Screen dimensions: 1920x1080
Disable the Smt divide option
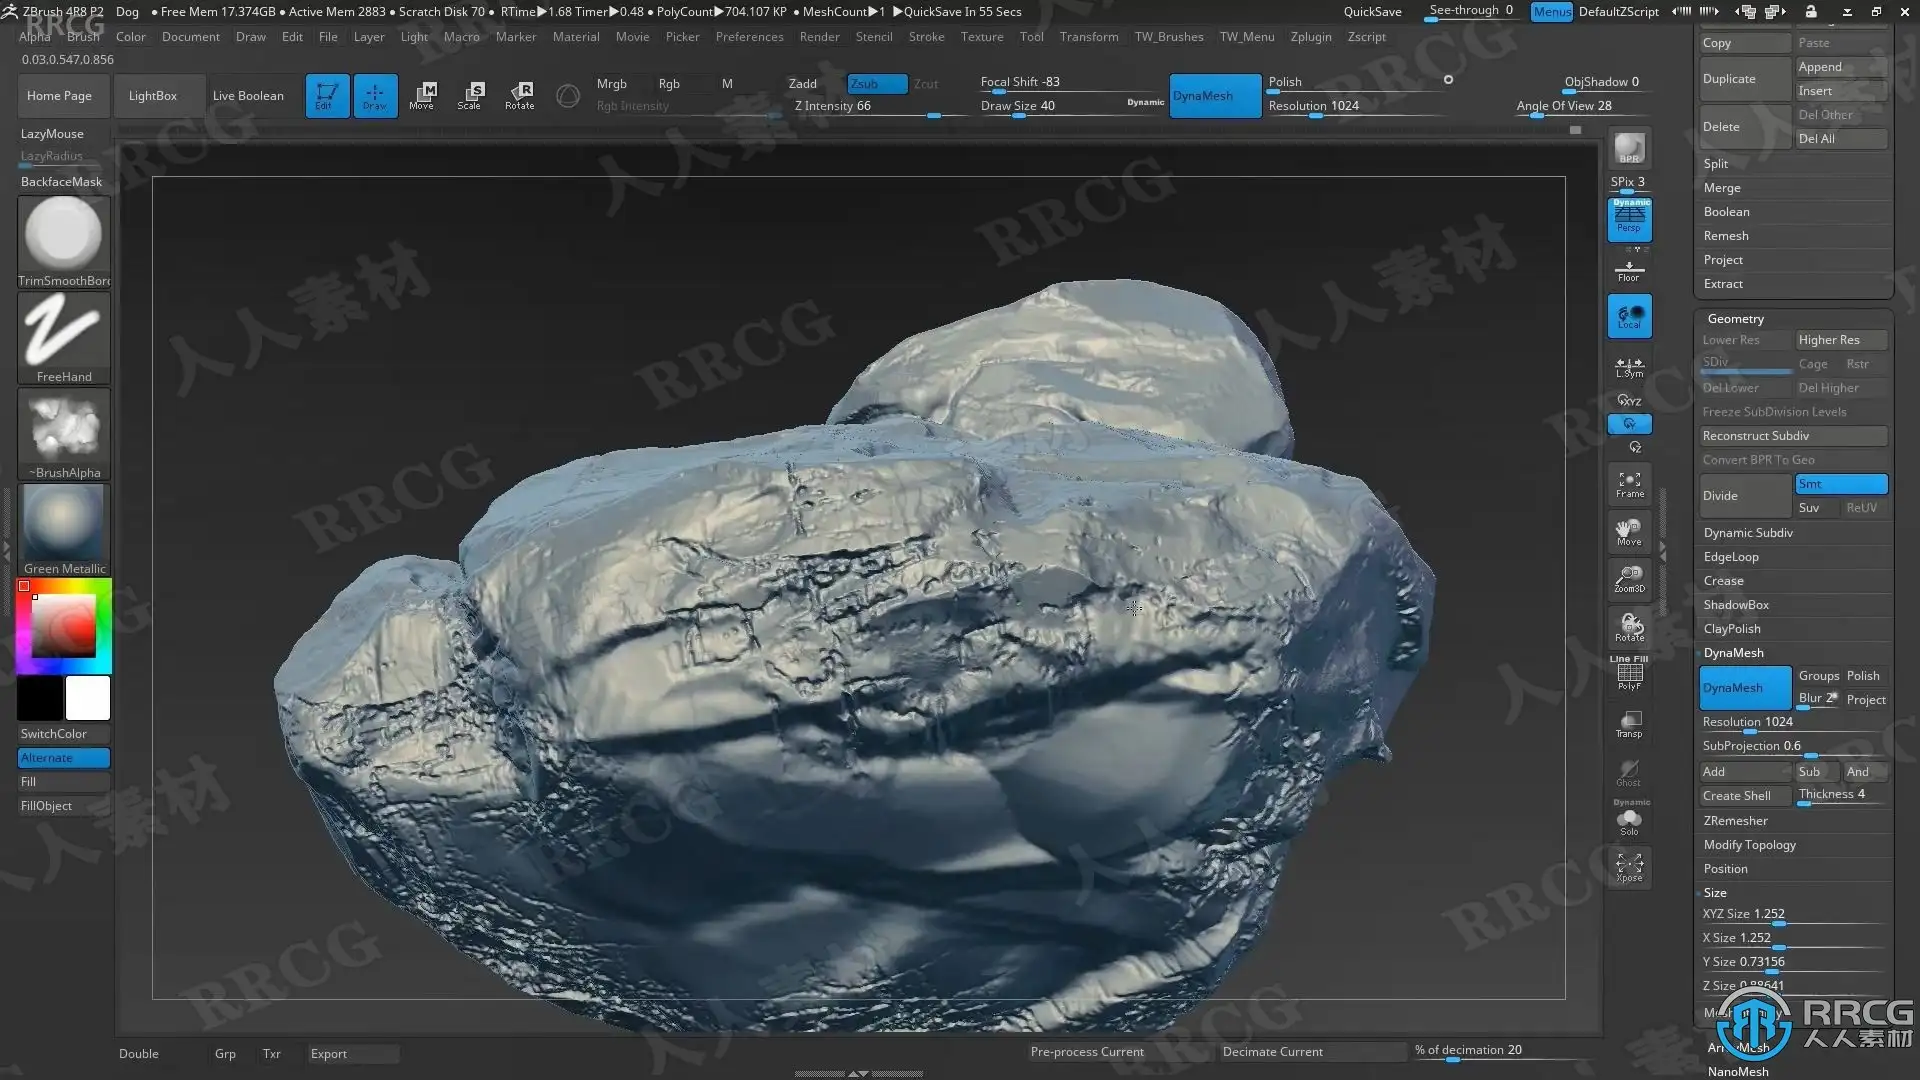tap(1840, 484)
